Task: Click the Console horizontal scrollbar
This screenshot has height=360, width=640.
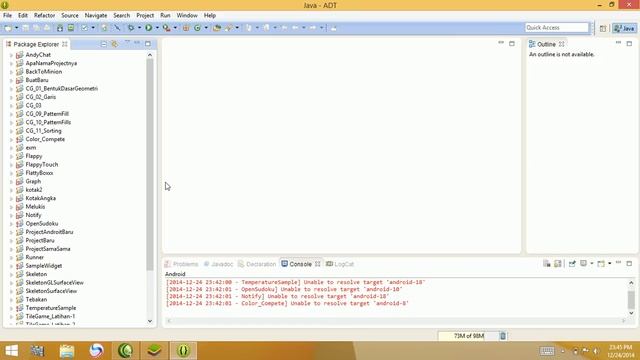Action: click(x=396, y=321)
